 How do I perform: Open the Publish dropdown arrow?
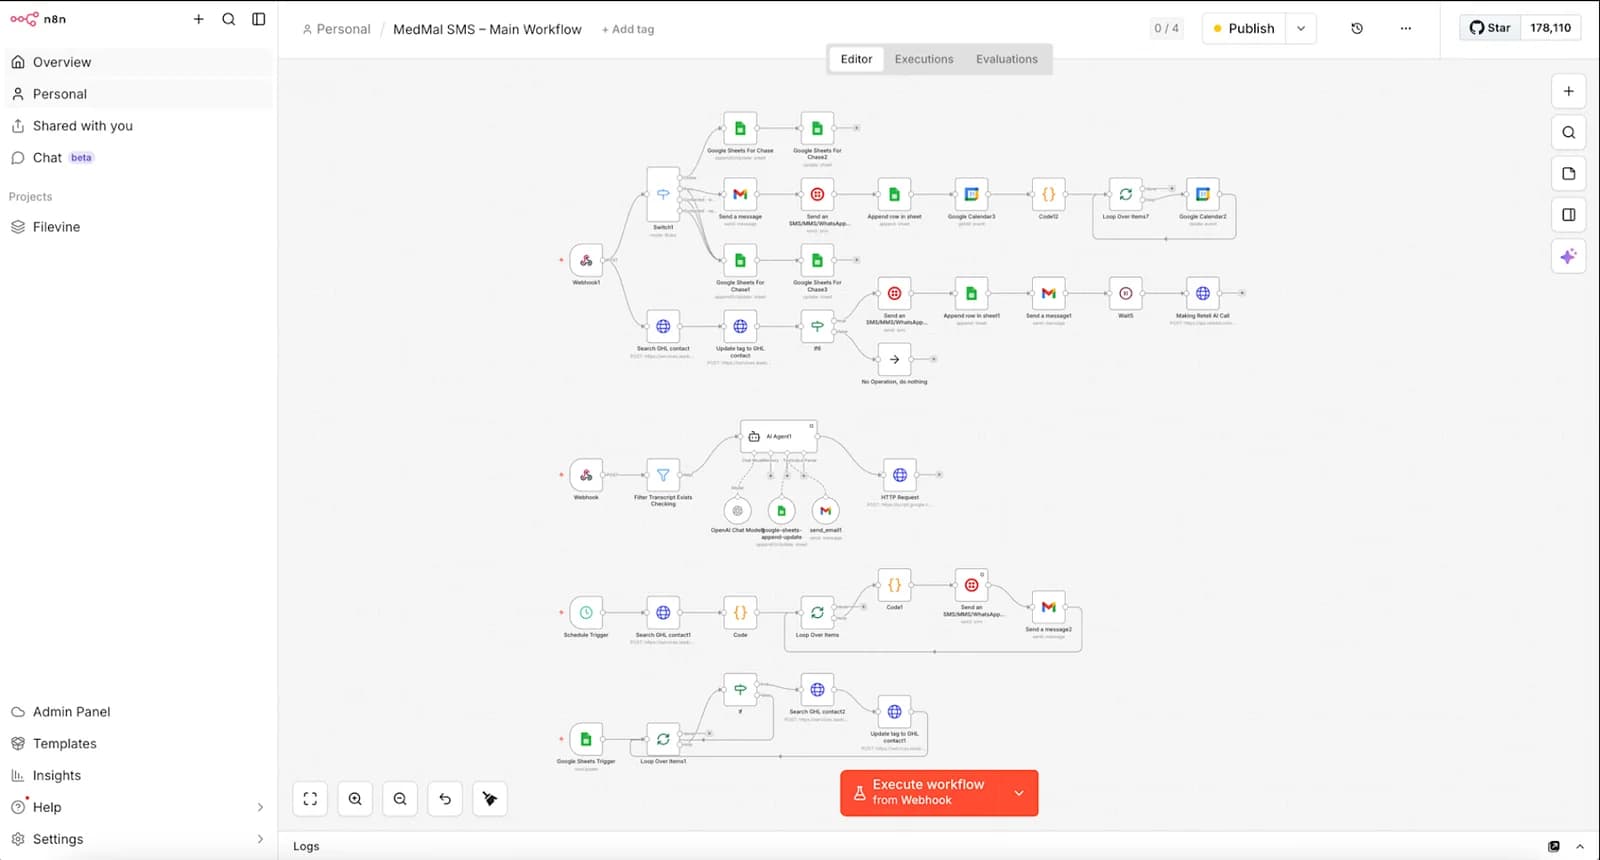coord(1301,28)
